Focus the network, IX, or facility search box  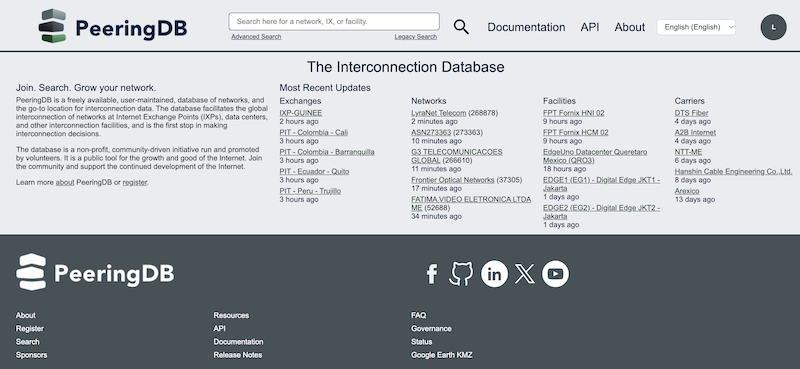pos(334,21)
